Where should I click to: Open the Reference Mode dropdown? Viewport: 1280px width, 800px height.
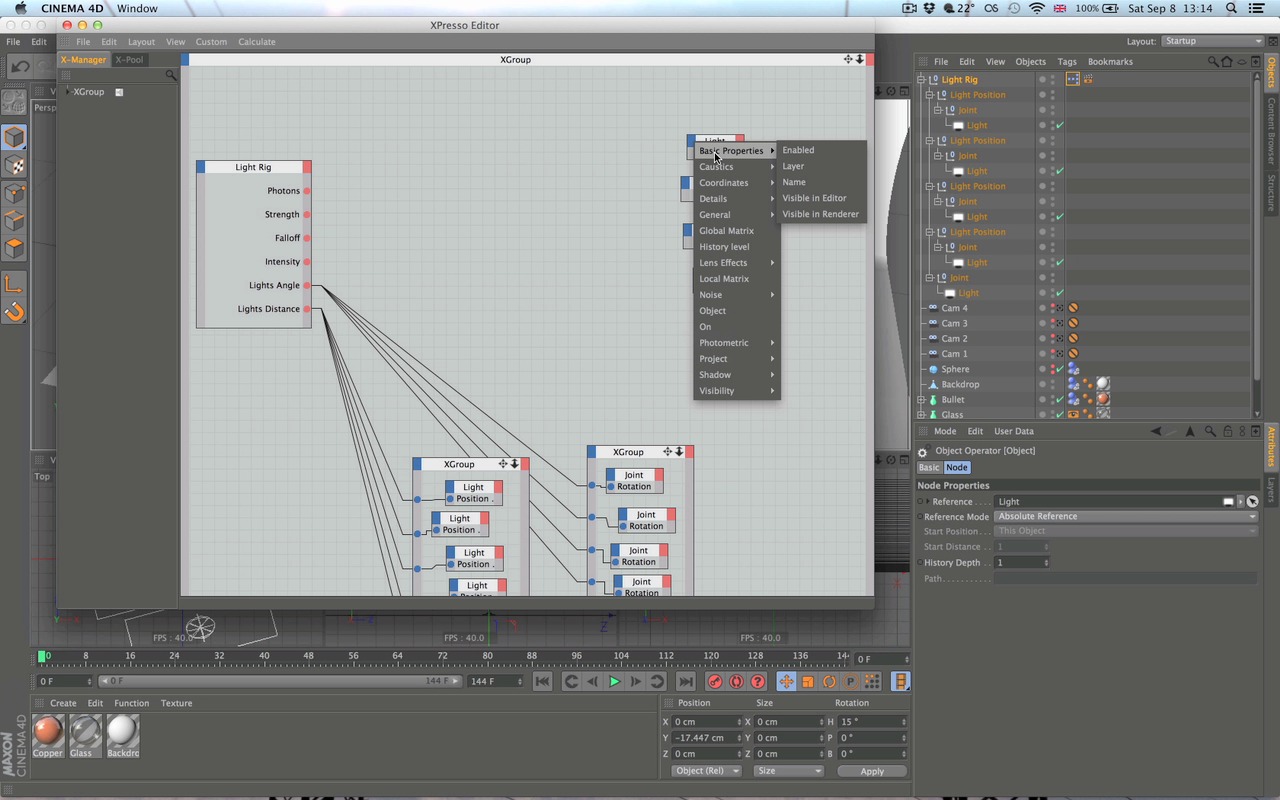pyautogui.click(x=1125, y=516)
